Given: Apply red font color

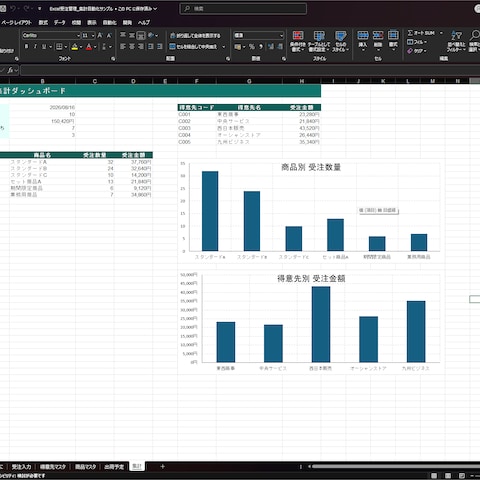Looking at the screenshot, I should (89, 47).
